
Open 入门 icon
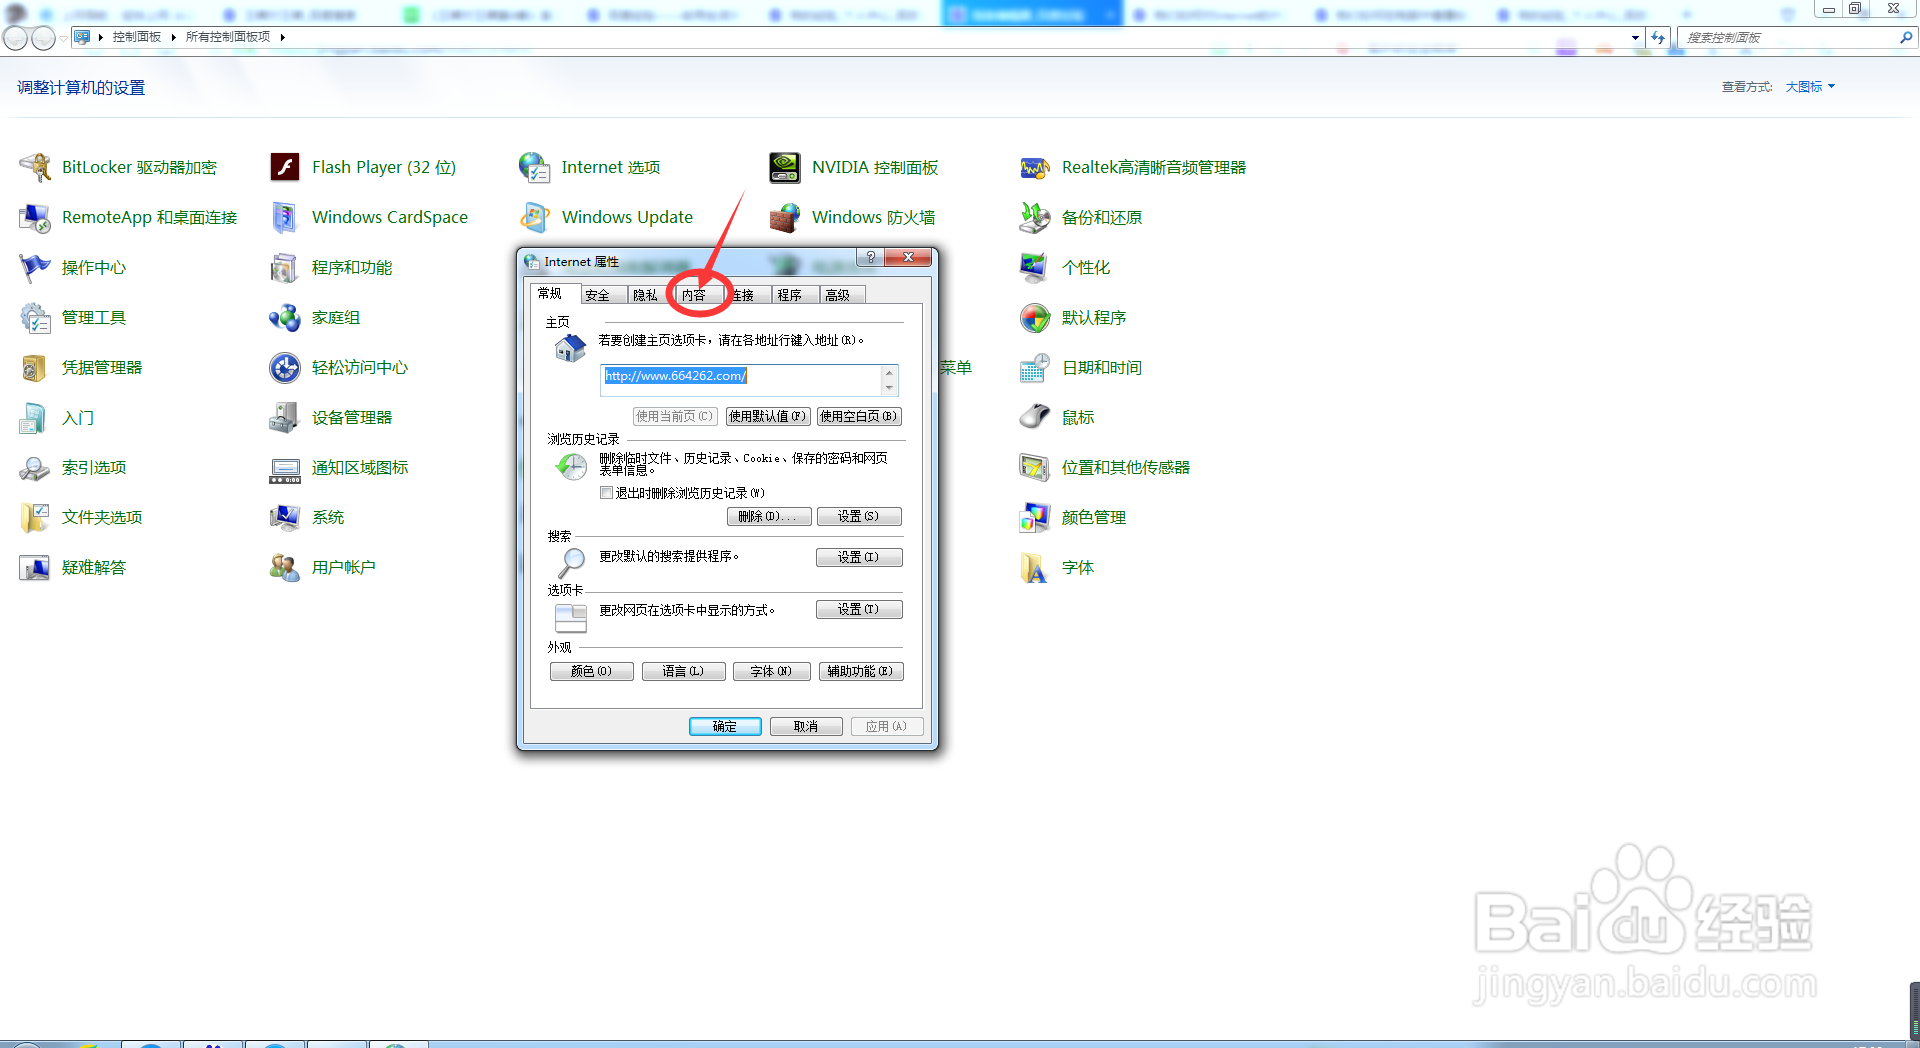click(35, 417)
